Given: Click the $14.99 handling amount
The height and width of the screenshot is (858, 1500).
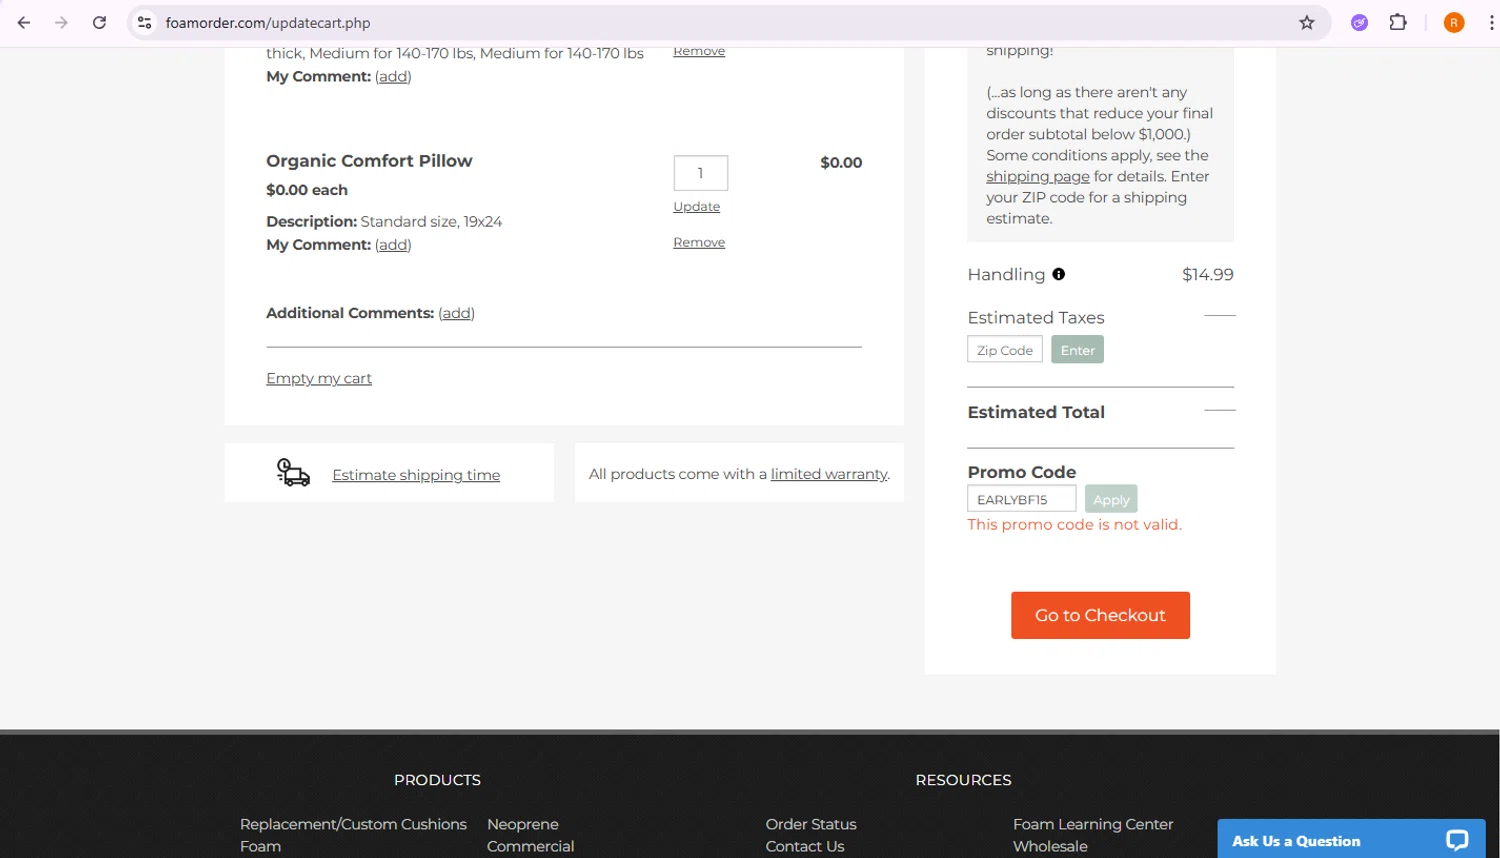Looking at the screenshot, I should [1208, 274].
